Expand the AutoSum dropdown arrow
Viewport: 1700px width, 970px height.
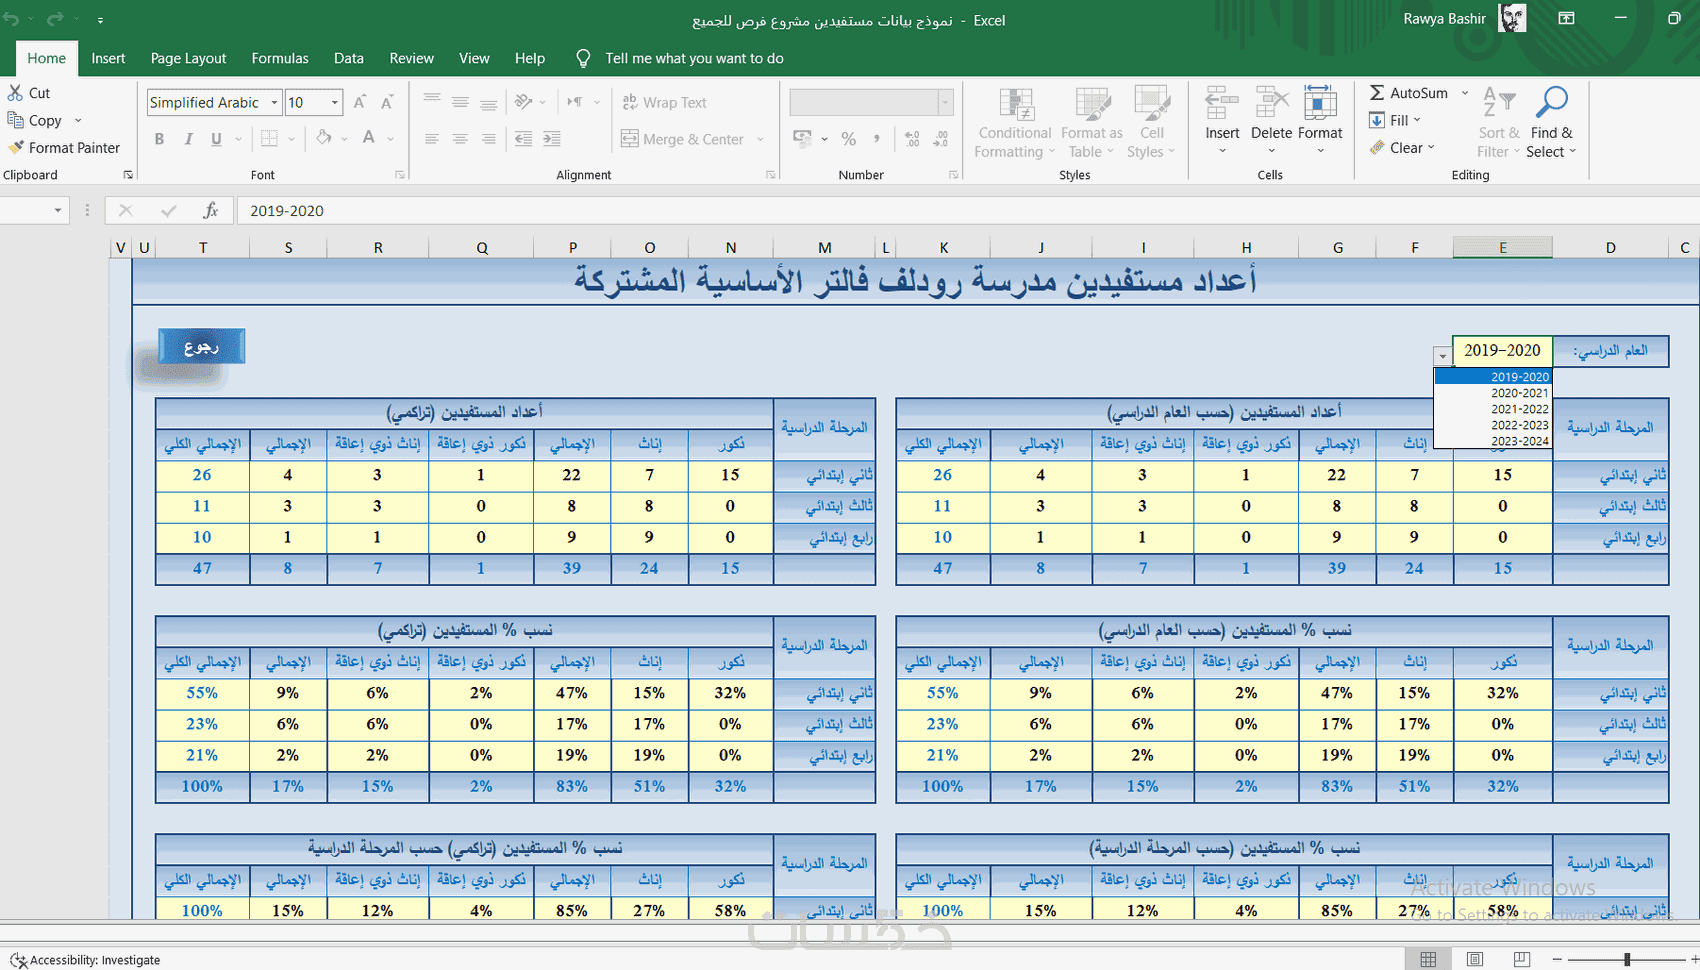(1465, 93)
